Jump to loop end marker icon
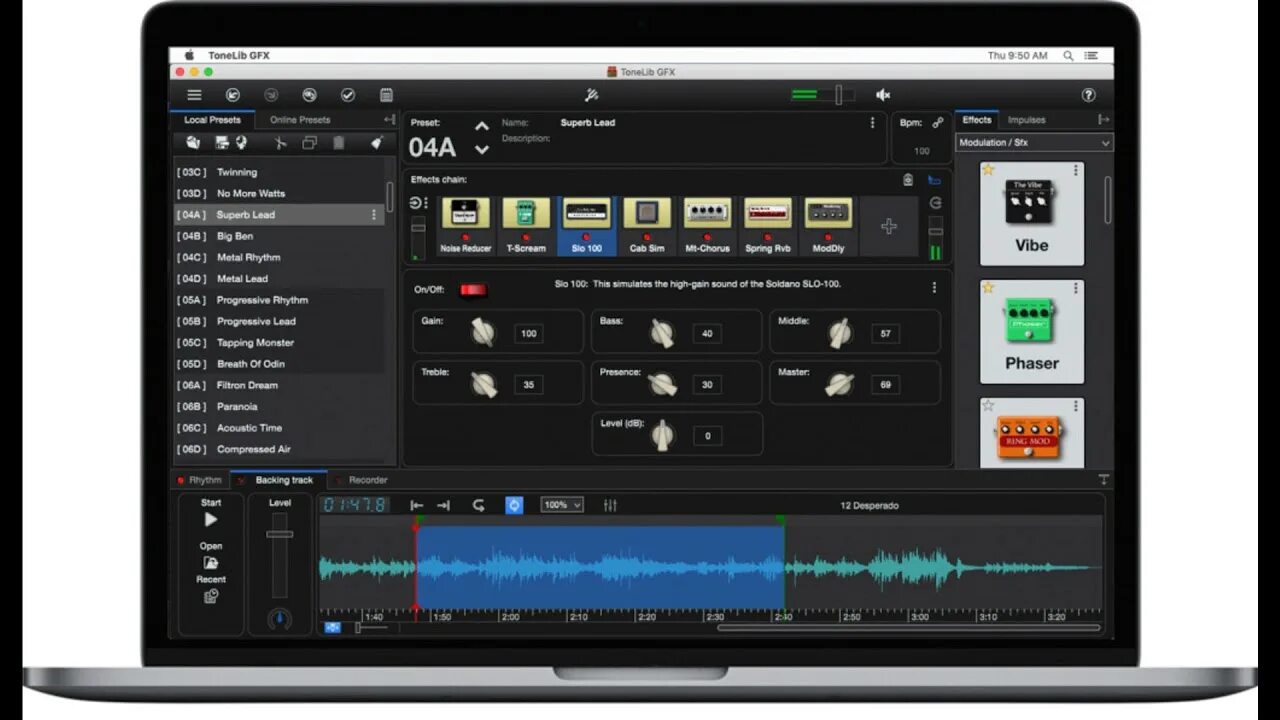Screen dimensions: 1280x720 443,505
